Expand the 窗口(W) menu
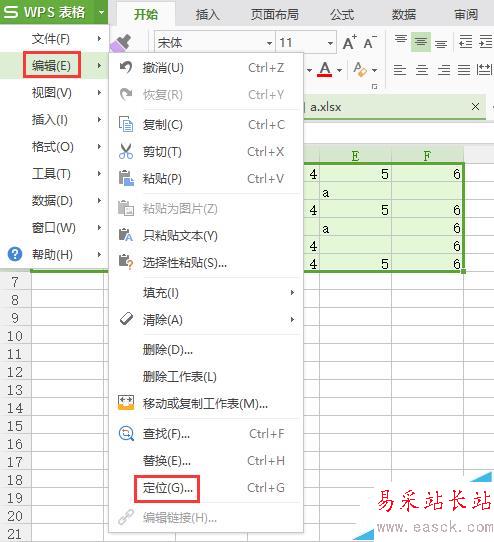494x542 pixels. (x=54, y=227)
